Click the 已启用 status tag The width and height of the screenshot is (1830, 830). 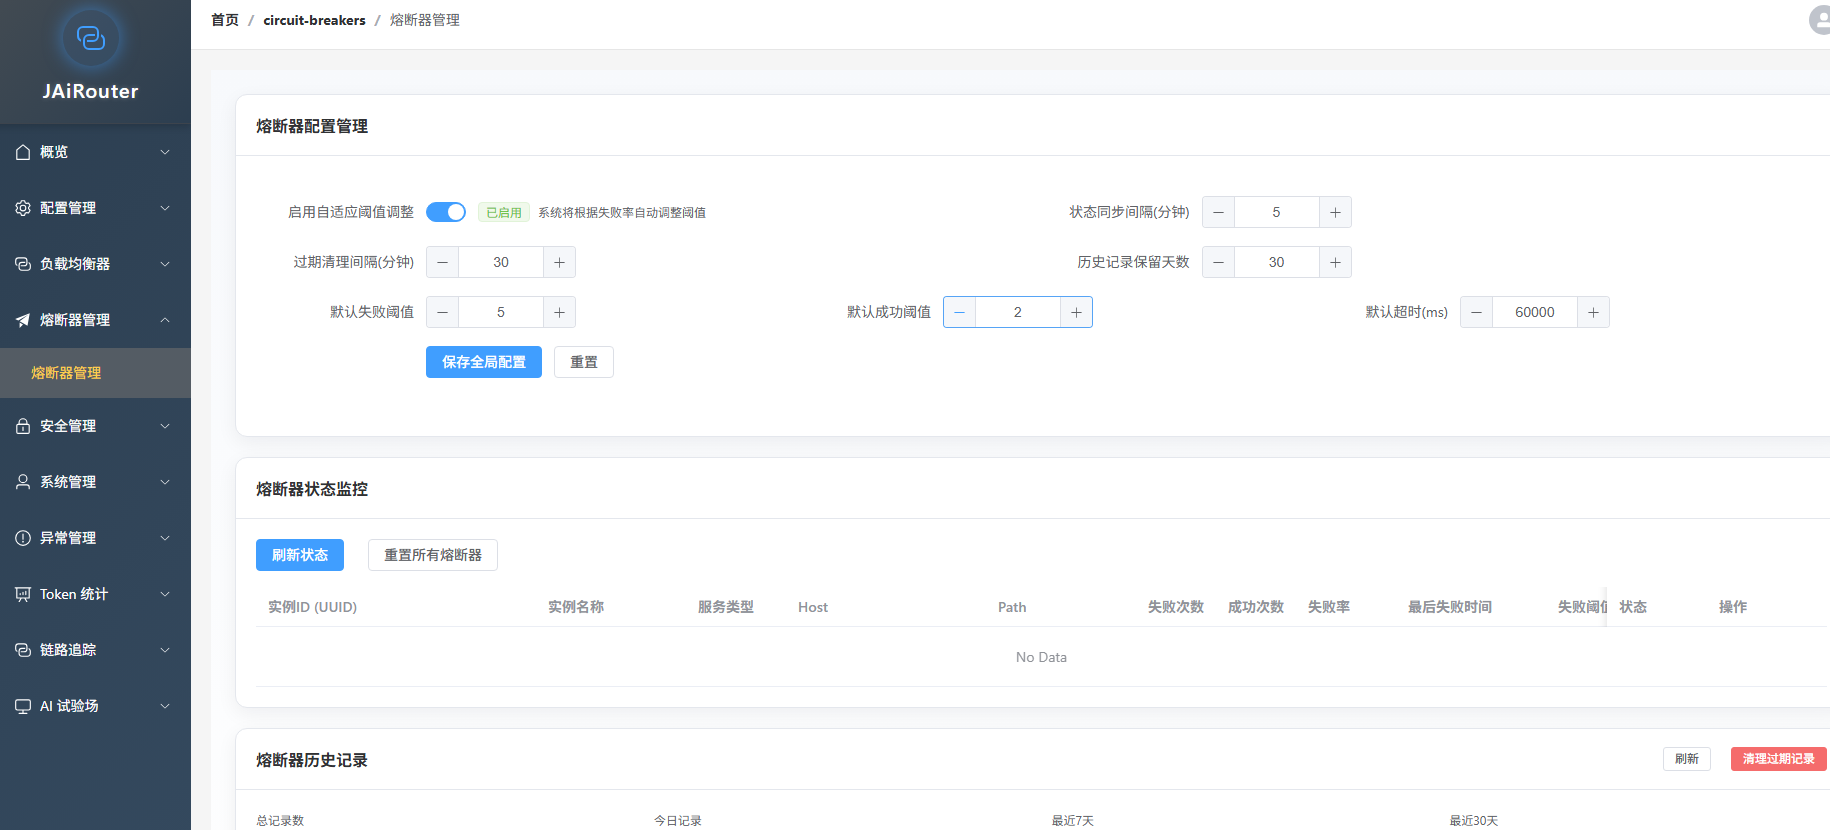tap(504, 212)
